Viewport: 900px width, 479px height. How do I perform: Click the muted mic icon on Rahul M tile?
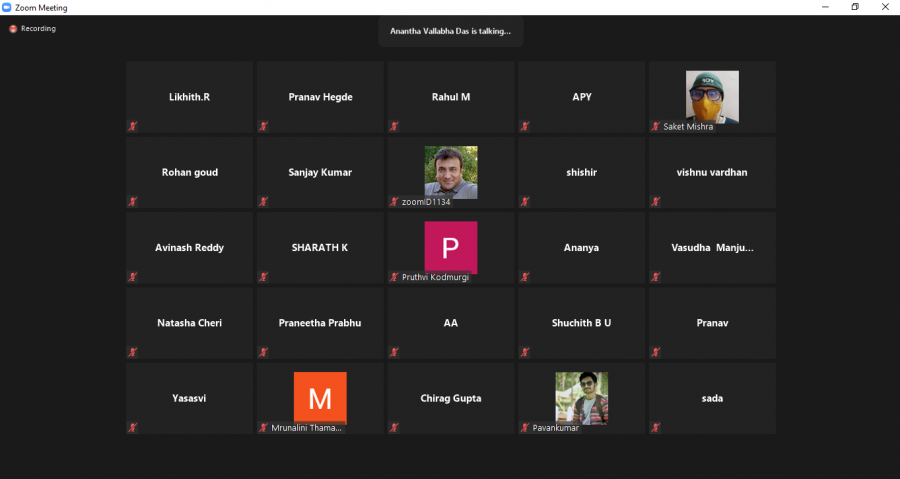(x=394, y=126)
